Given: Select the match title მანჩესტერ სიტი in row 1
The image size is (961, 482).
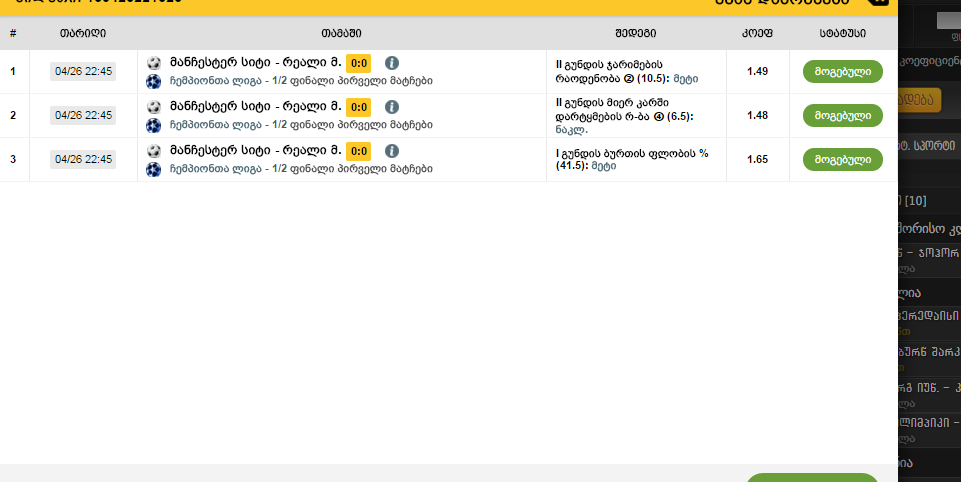Looking at the screenshot, I should pyautogui.click(x=221, y=63).
